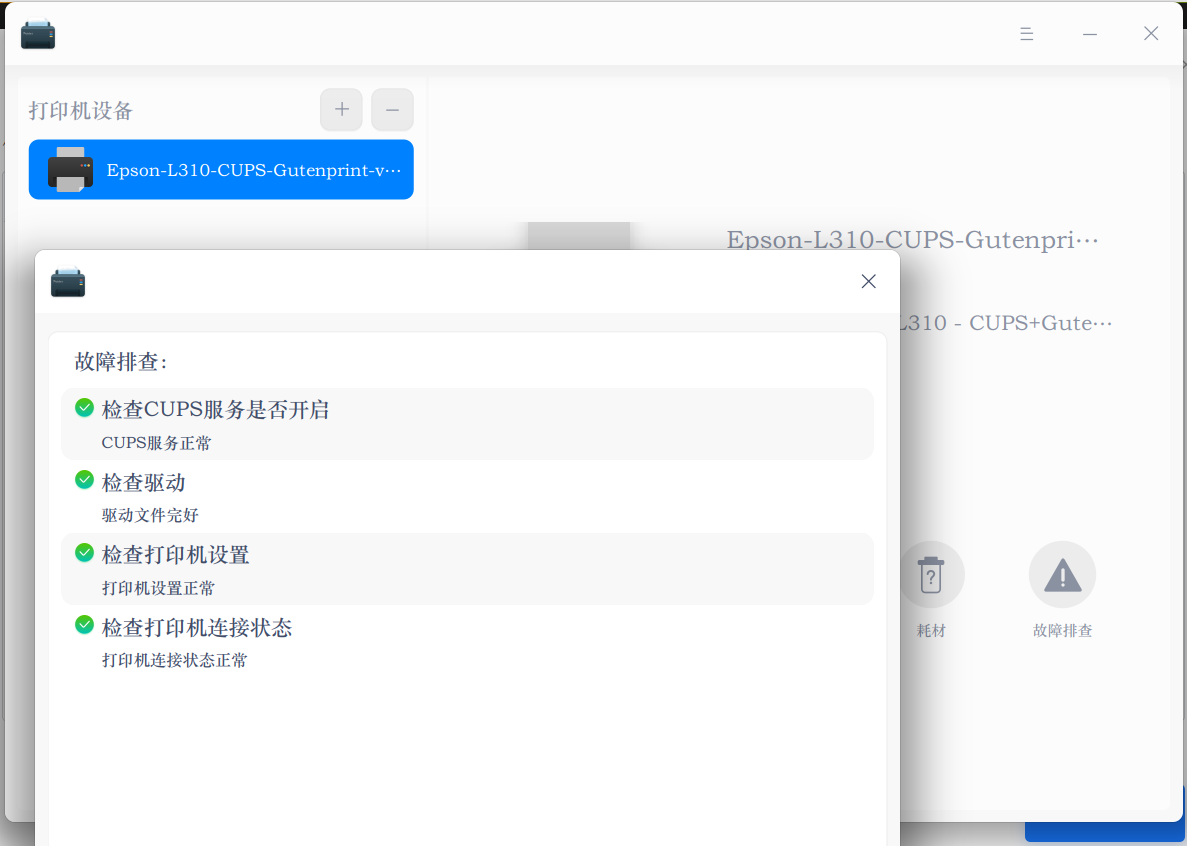Select the Epson-L310-CUPS-Gutenprint printer in the device list
The width and height of the screenshot is (1187, 846).
[x=221, y=169]
